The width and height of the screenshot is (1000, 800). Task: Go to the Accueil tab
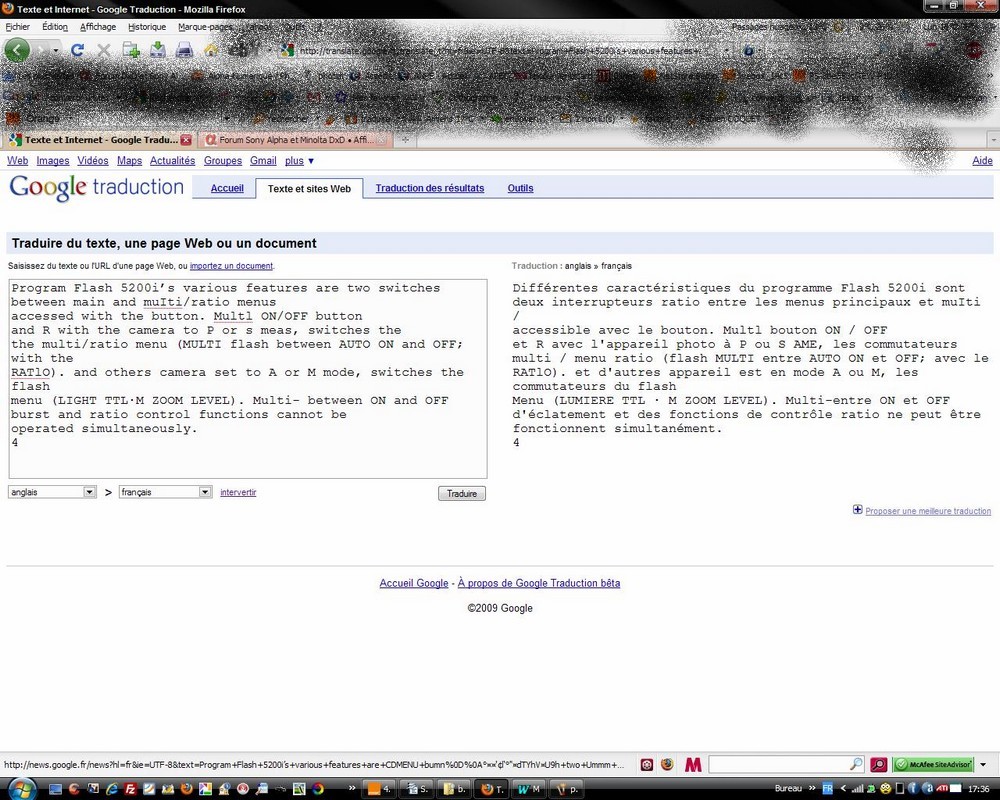[x=227, y=188]
